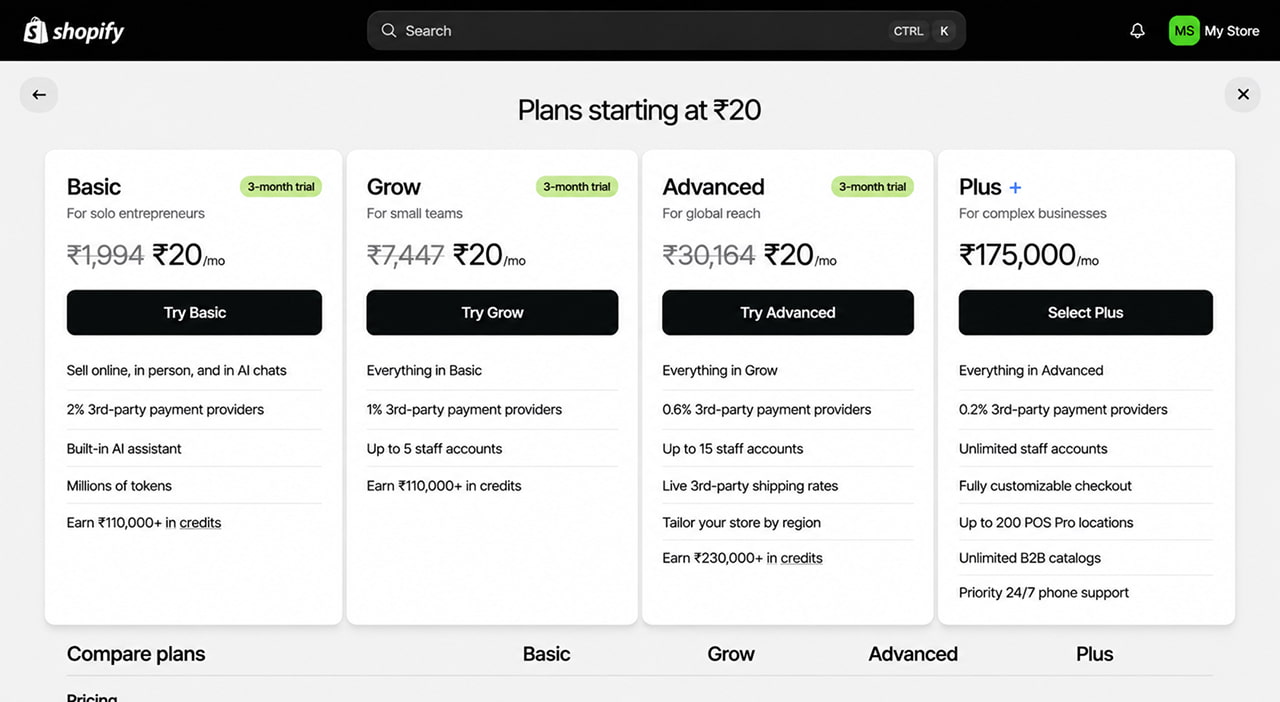Click the blue plus beside Plus

(x=1015, y=187)
